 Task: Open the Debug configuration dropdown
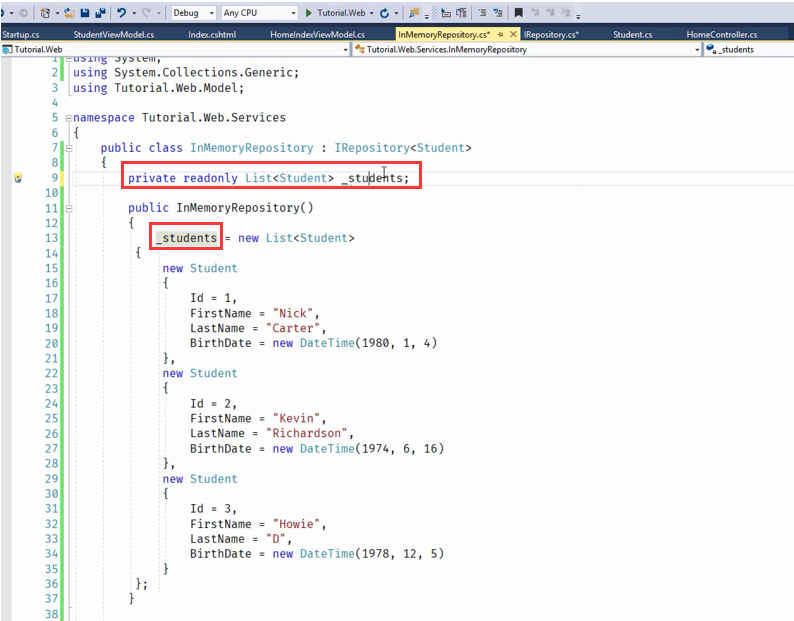pyautogui.click(x=192, y=13)
